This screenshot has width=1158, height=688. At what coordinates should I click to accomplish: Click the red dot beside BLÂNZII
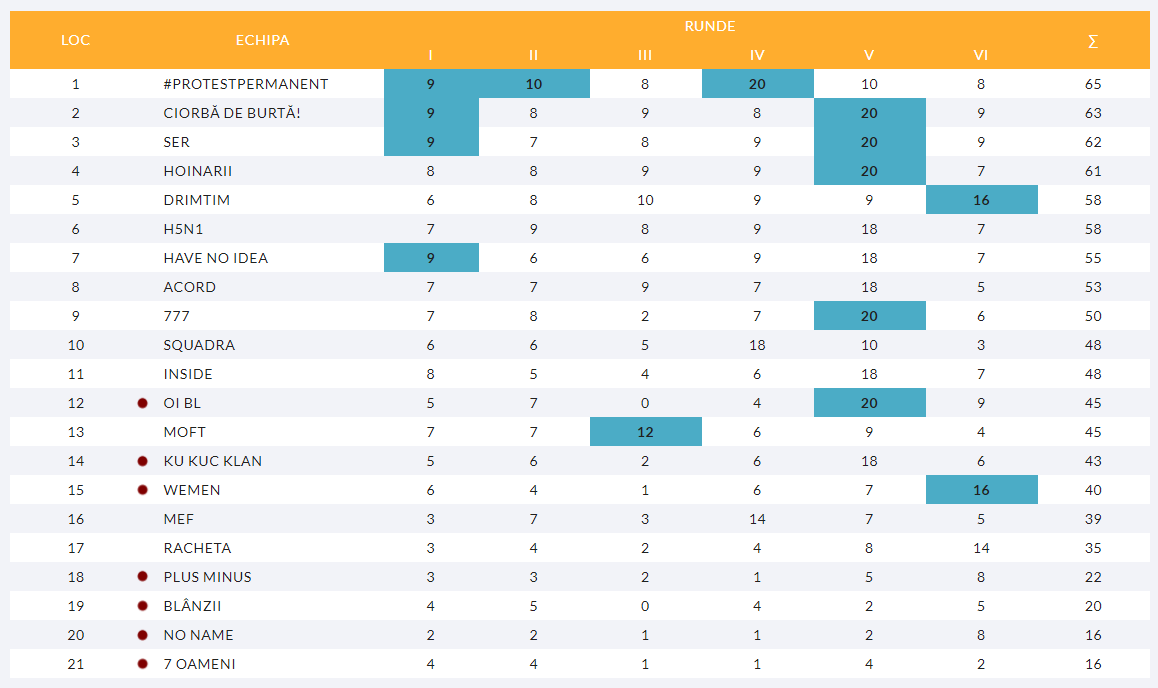tap(142, 606)
